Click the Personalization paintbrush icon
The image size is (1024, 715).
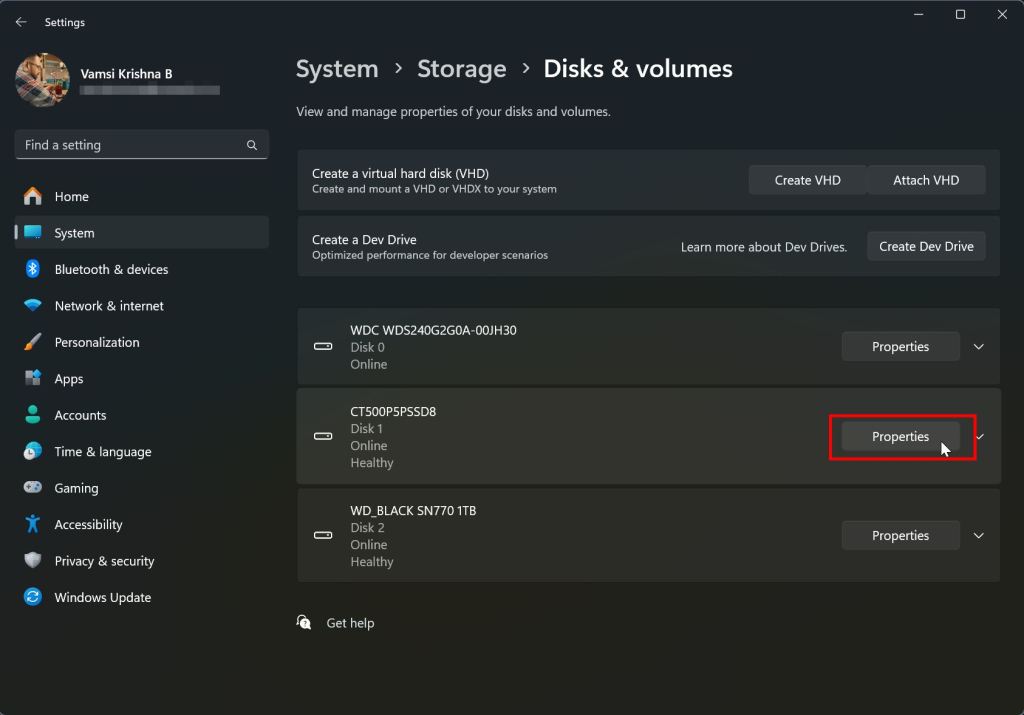33,342
